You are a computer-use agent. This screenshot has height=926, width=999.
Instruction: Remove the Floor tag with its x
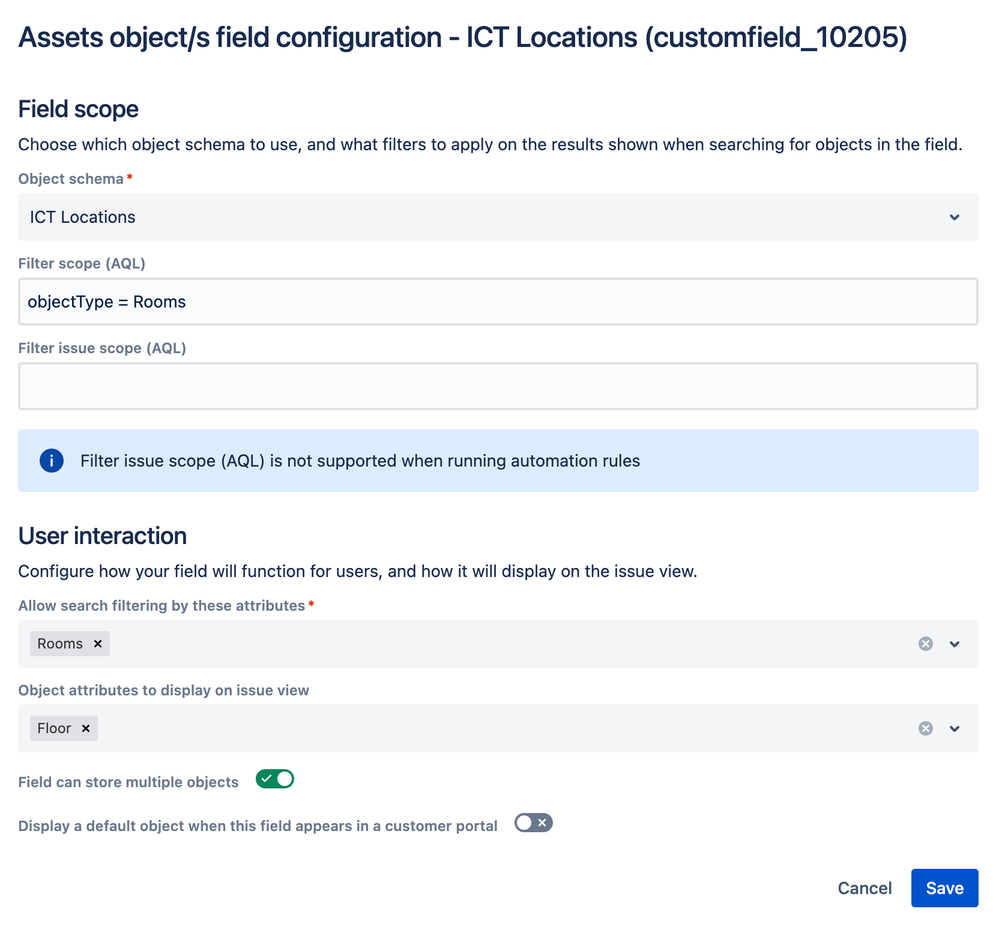click(86, 728)
